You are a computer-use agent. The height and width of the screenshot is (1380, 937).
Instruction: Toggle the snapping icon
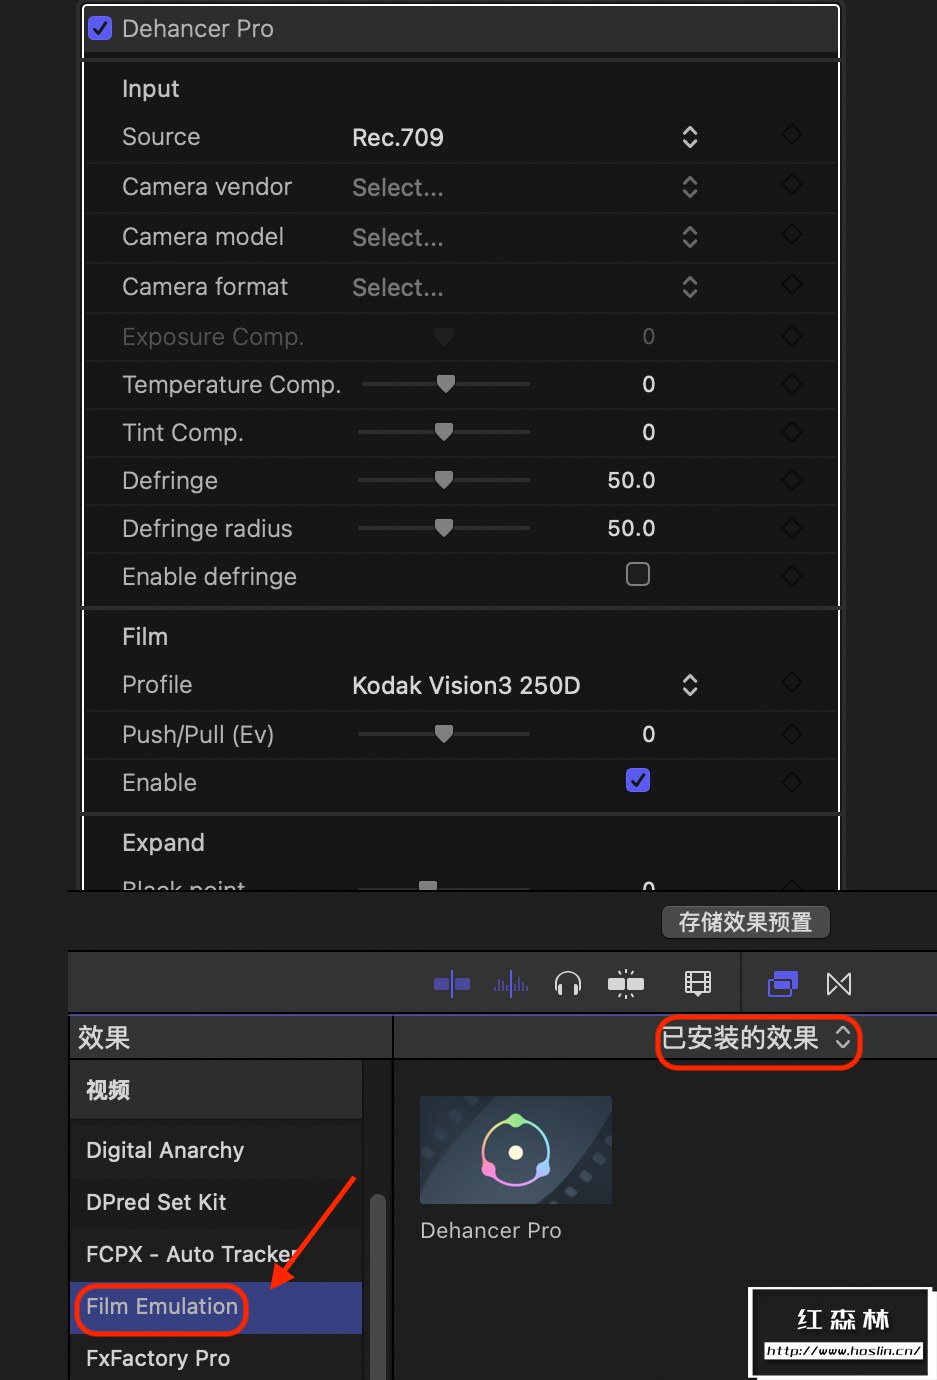626,984
